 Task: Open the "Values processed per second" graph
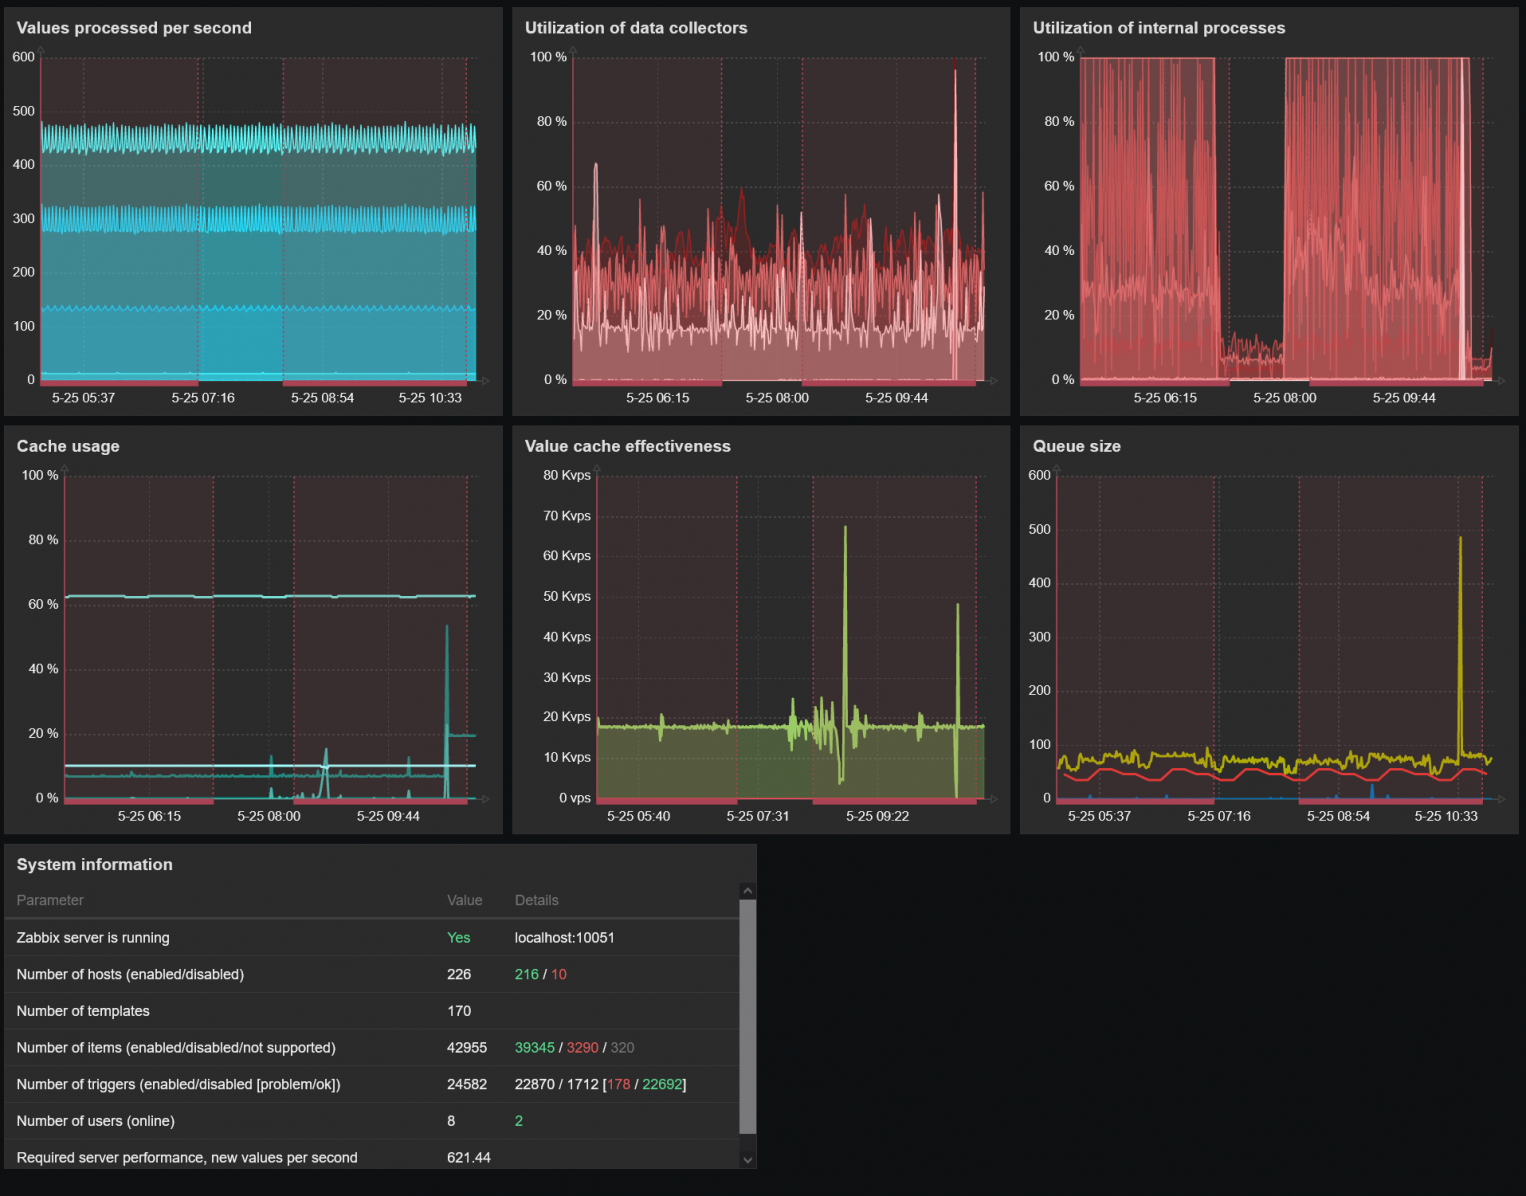point(134,27)
